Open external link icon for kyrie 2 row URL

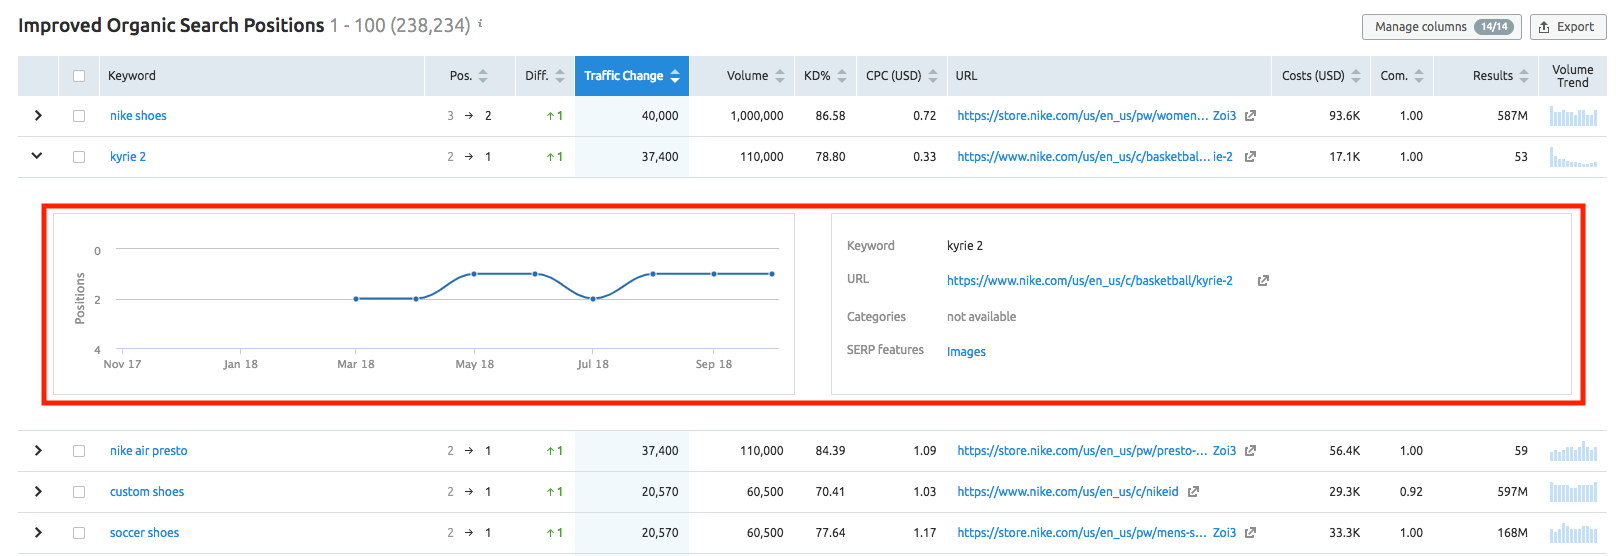point(1250,157)
